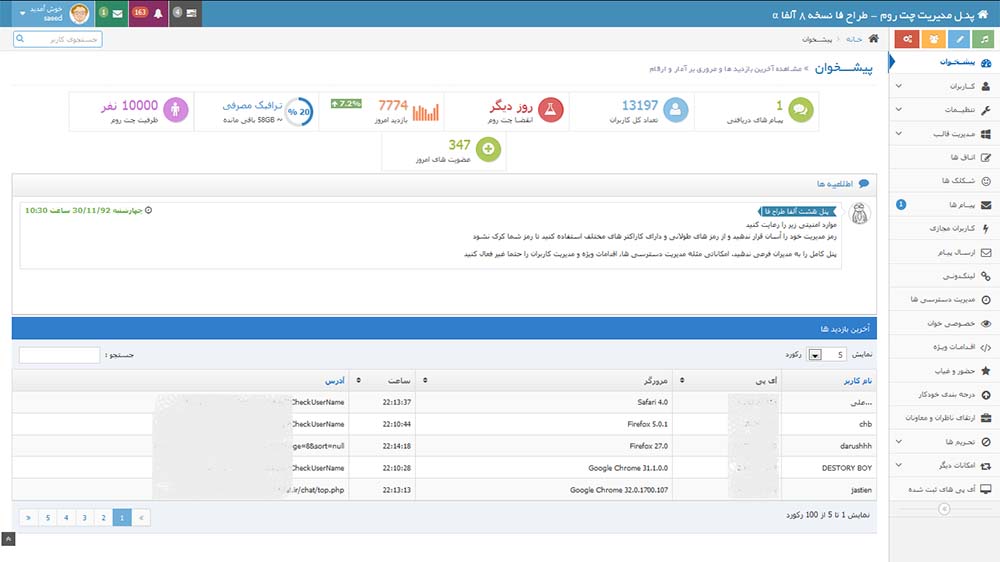Go to page 5 of visits table
Viewport: 1000px width, 562px height.
click(x=47, y=518)
